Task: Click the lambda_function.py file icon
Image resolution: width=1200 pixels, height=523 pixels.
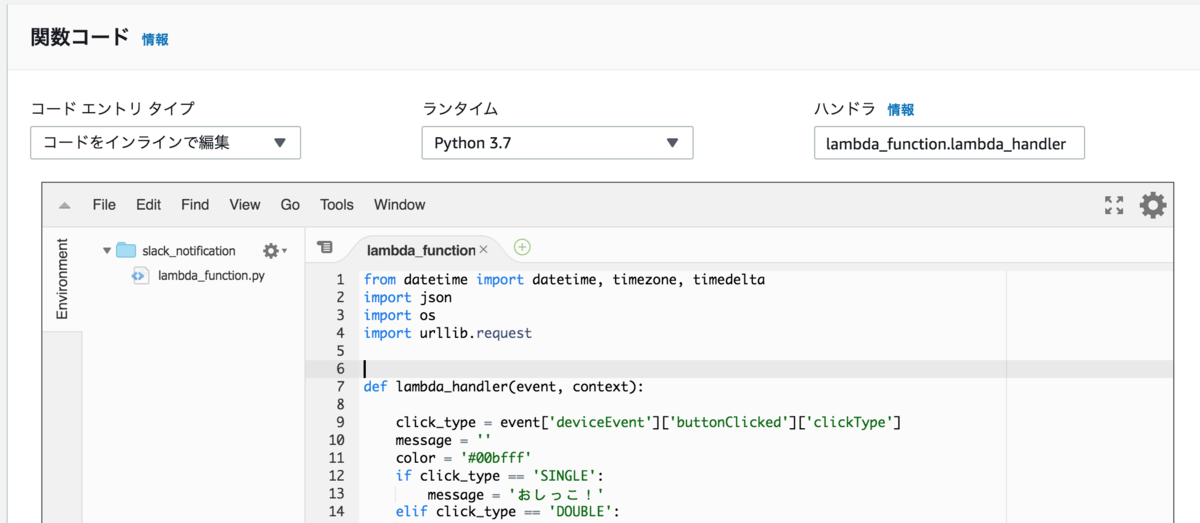Action: pyautogui.click(x=141, y=275)
